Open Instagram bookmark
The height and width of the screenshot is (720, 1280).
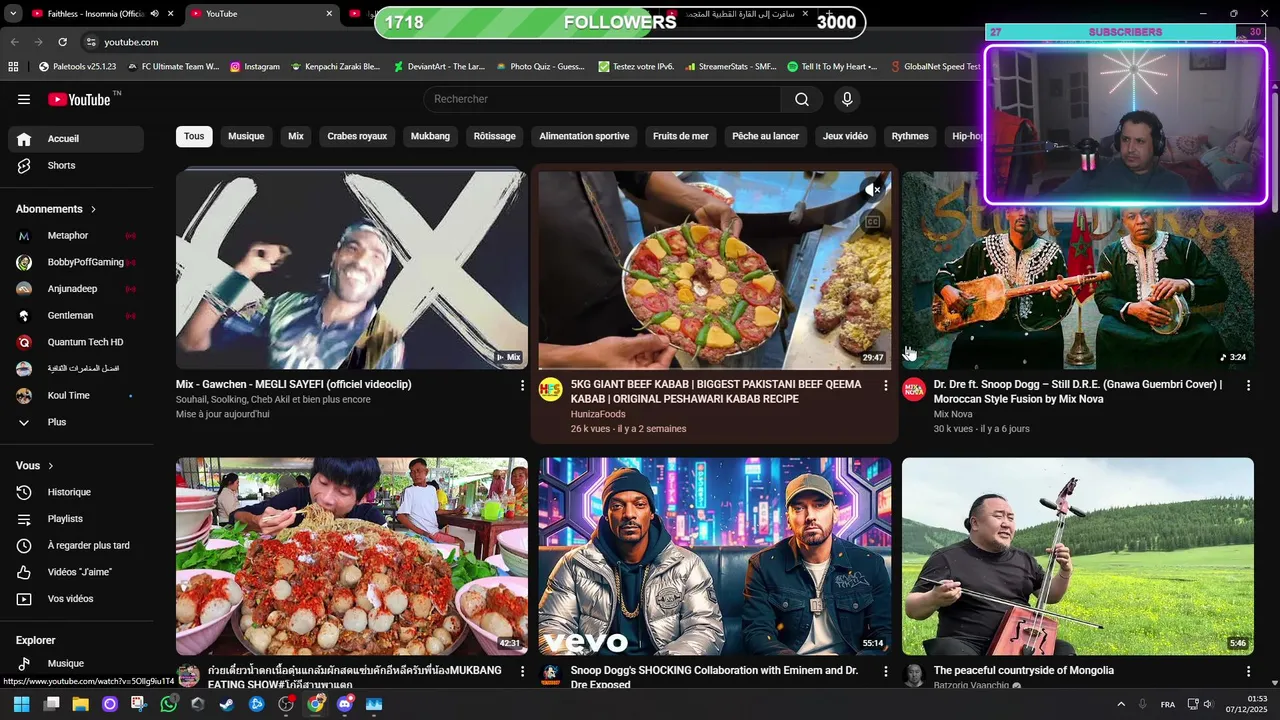click(255, 67)
